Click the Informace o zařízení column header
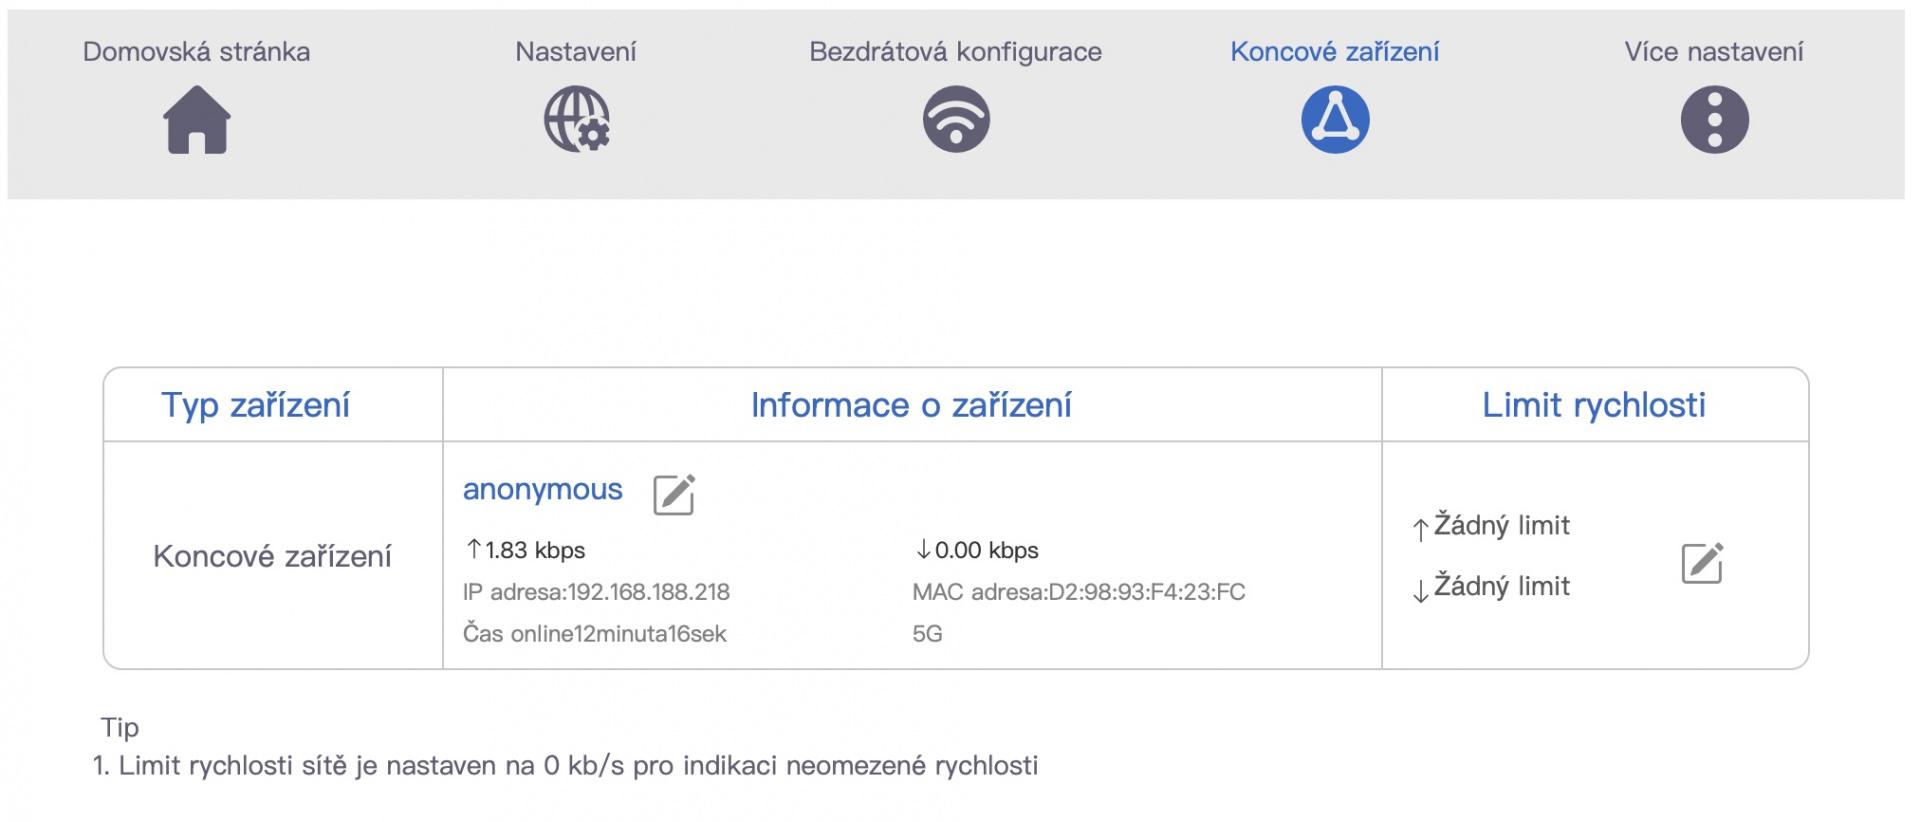1920x822 pixels. tap(911, 405)
